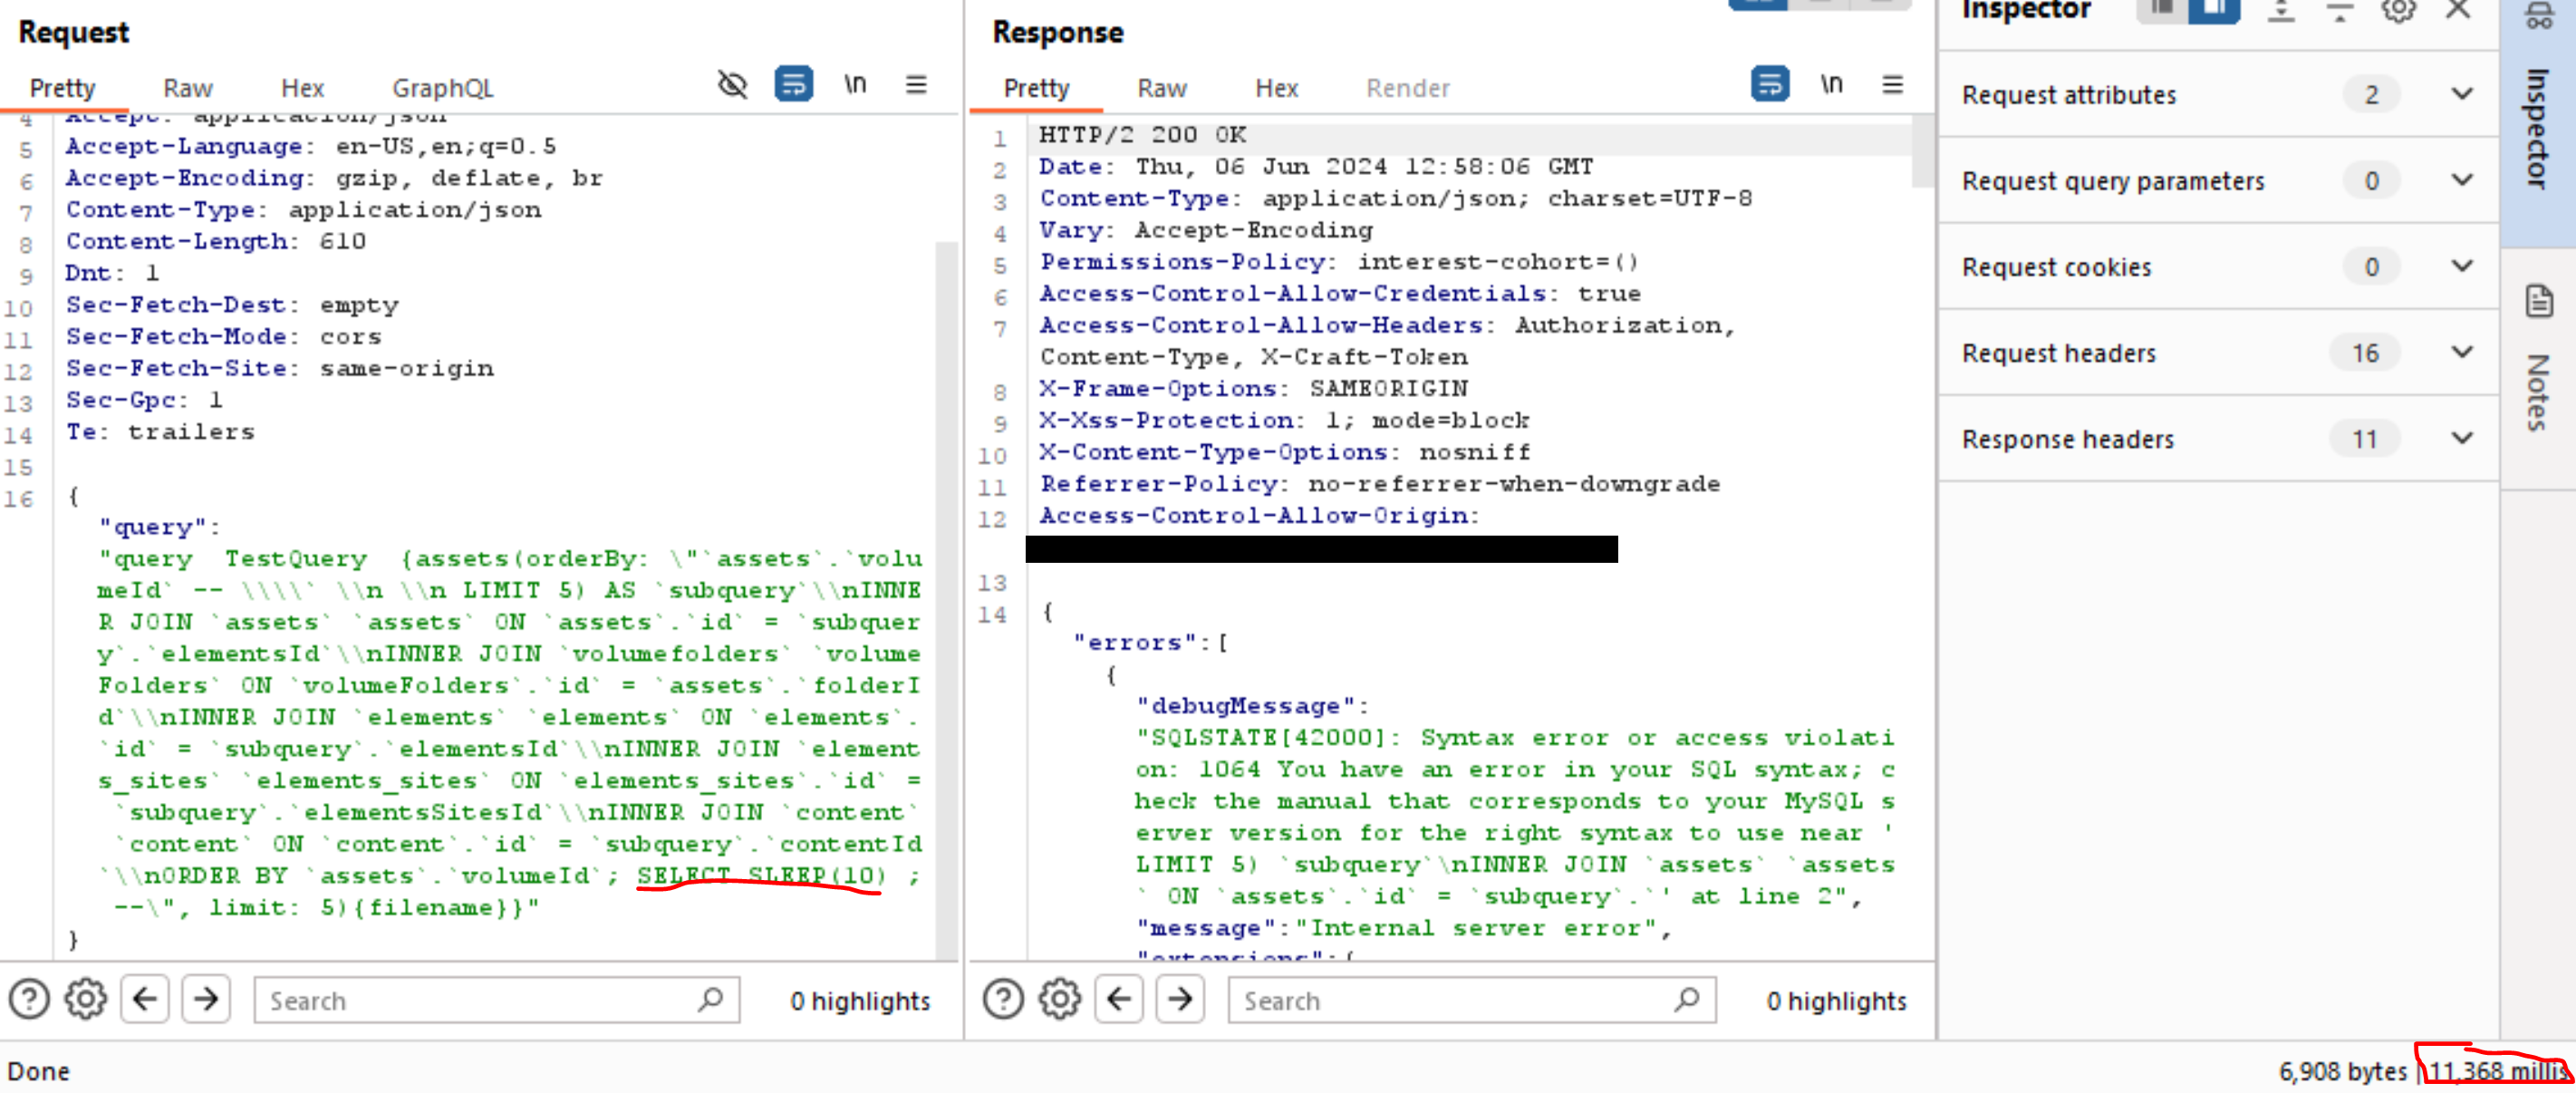Go to previous match in Request search
2576x1093 pixels.
(145, 999)
